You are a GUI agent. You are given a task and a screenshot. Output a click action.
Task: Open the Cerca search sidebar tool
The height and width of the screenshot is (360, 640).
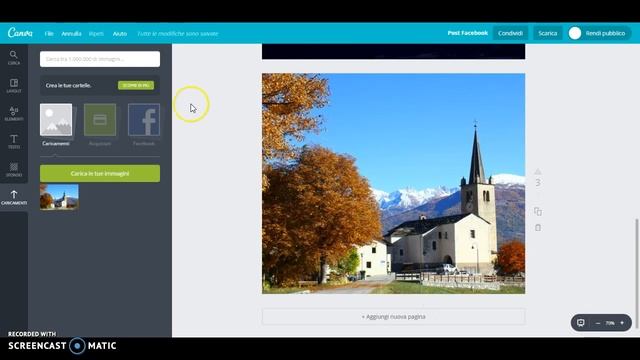click(14, 58)
